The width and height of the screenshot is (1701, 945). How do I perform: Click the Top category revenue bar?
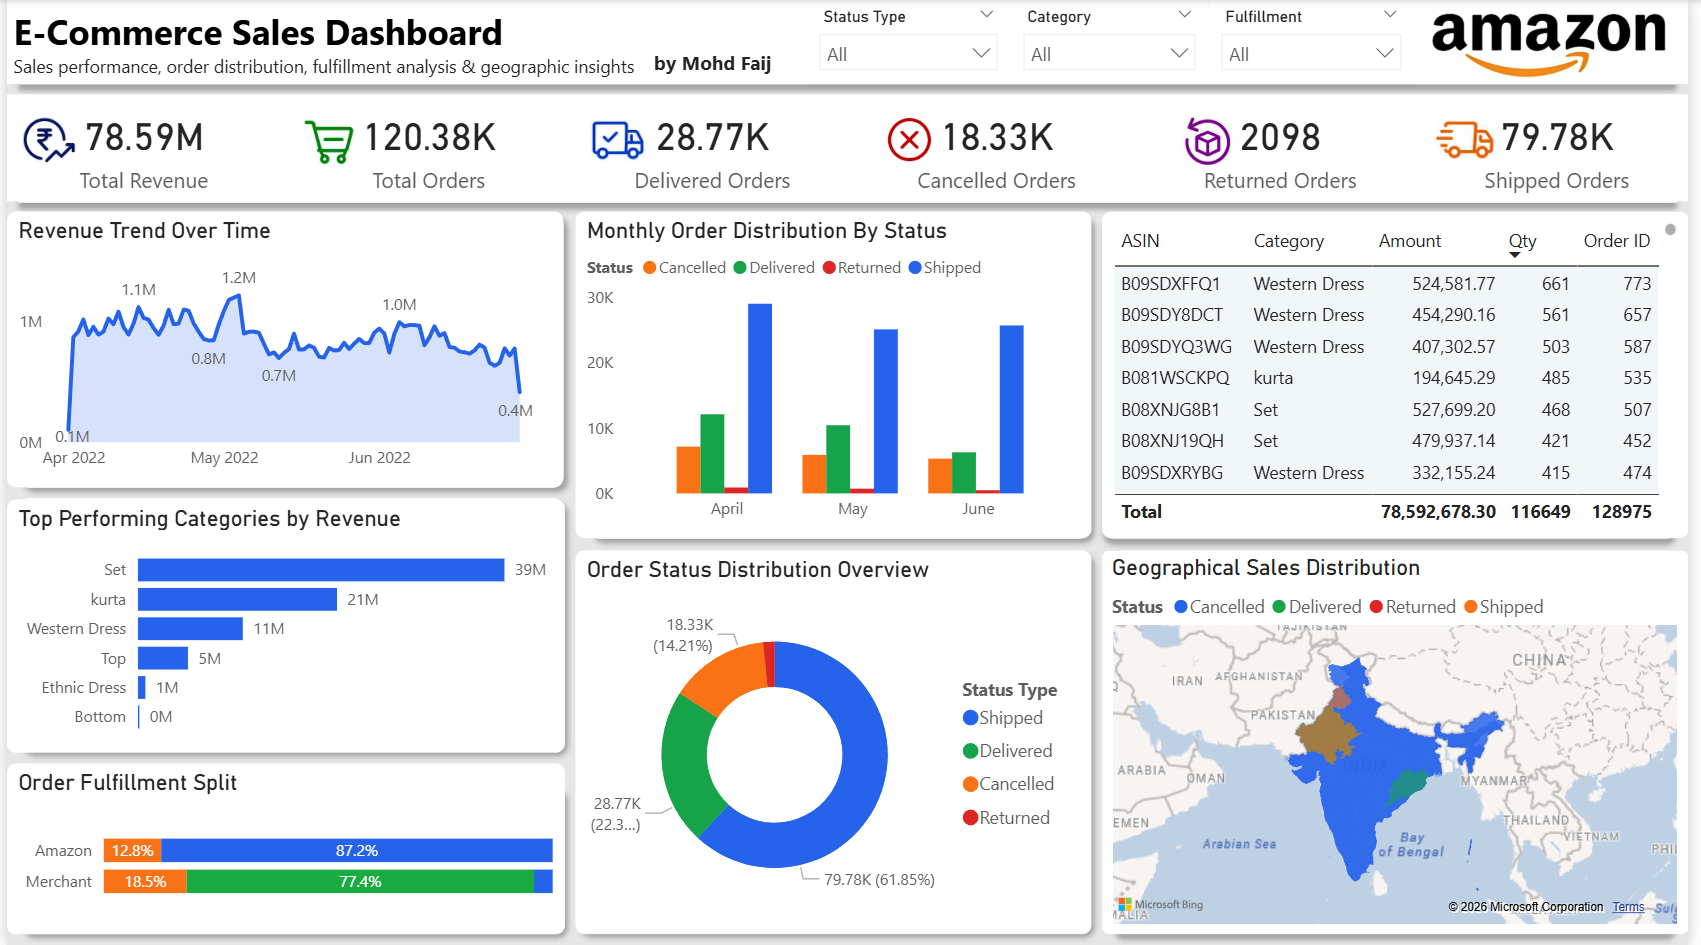click(x=163, y=658)
